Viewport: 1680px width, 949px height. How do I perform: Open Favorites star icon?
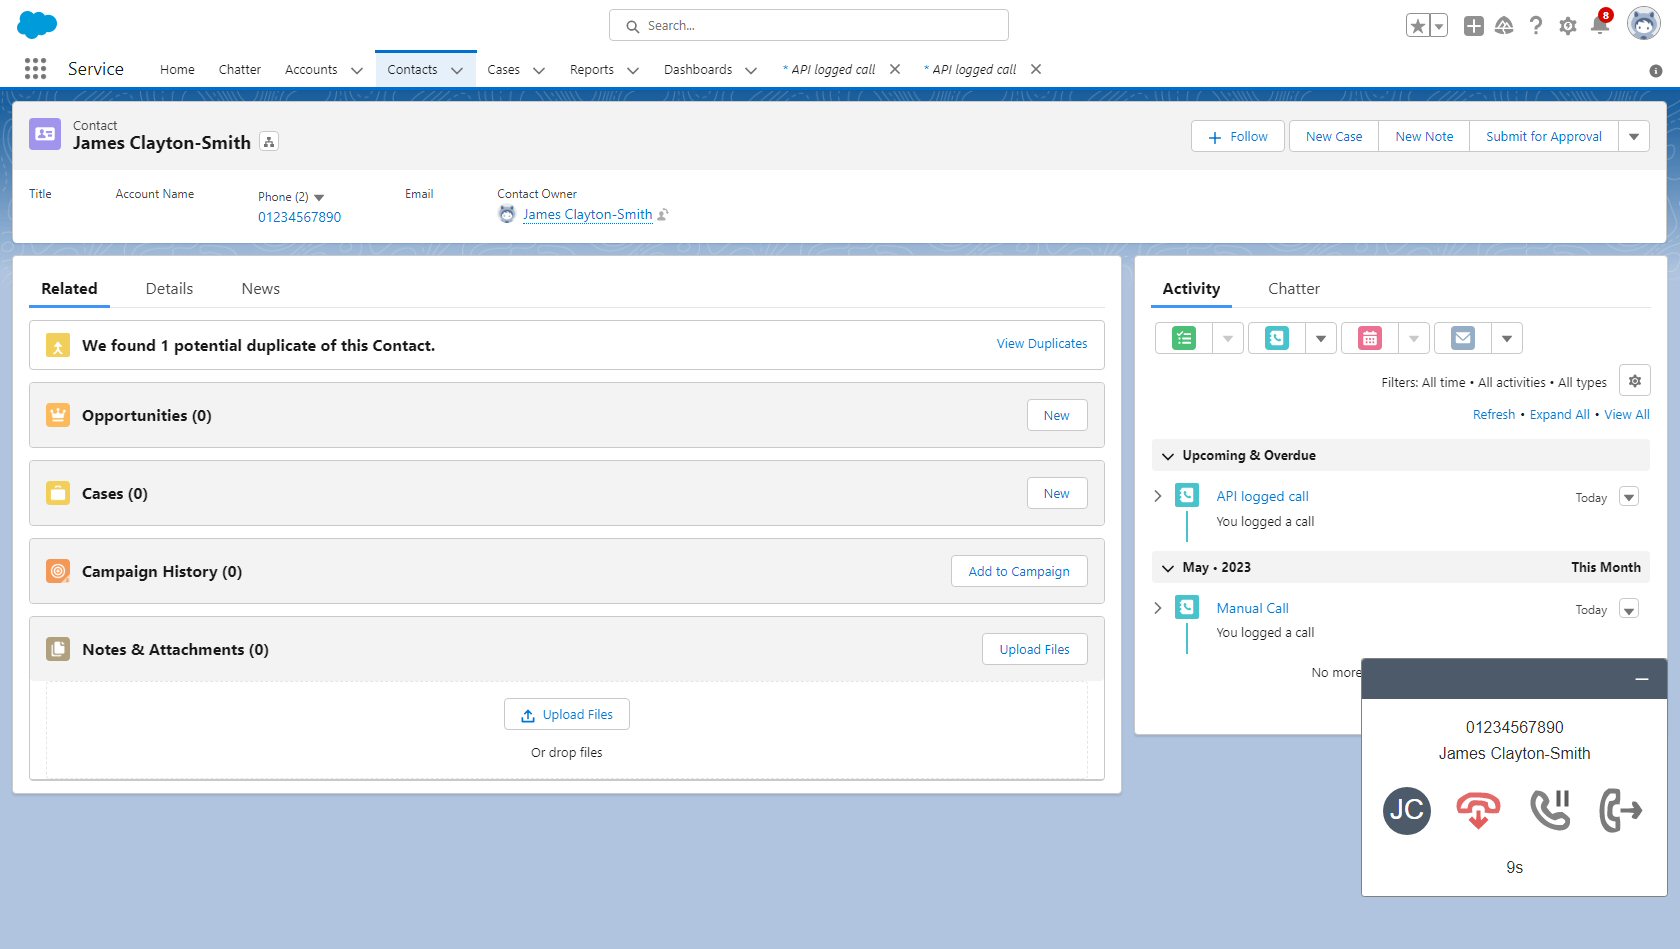click(x=1417, y=26)
